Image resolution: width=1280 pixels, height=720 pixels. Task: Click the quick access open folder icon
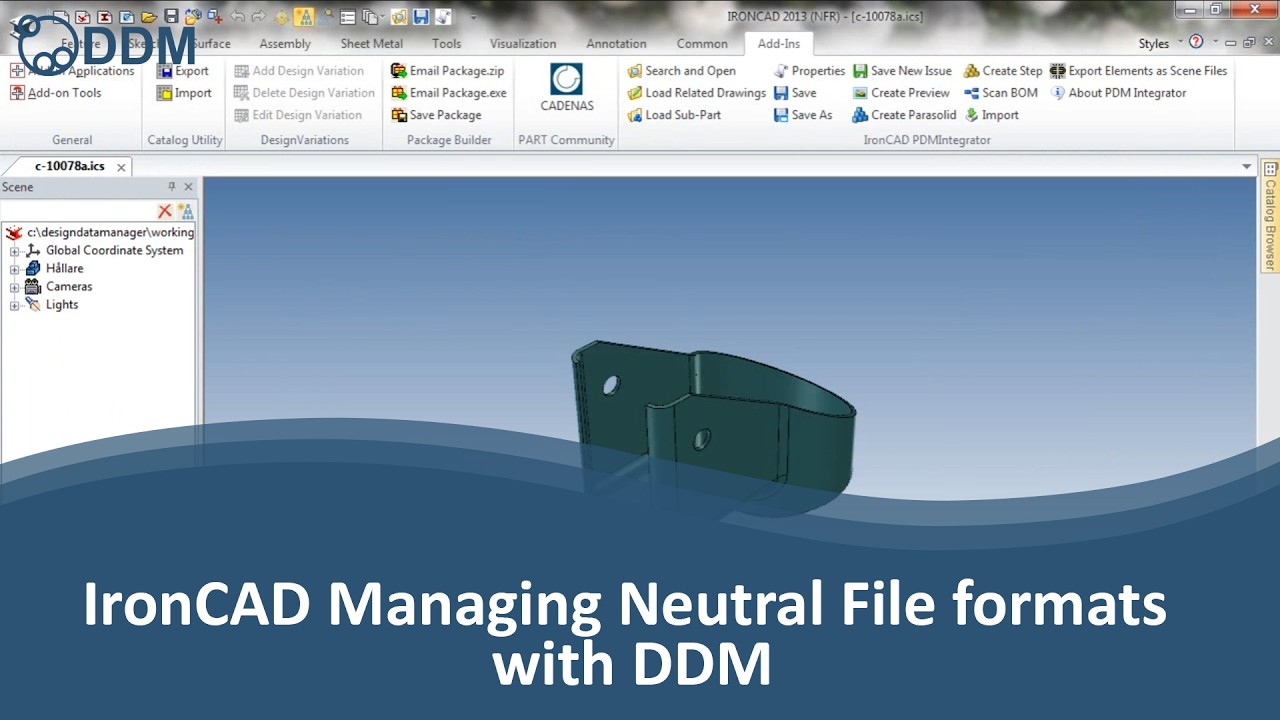(x=149, y=16)
